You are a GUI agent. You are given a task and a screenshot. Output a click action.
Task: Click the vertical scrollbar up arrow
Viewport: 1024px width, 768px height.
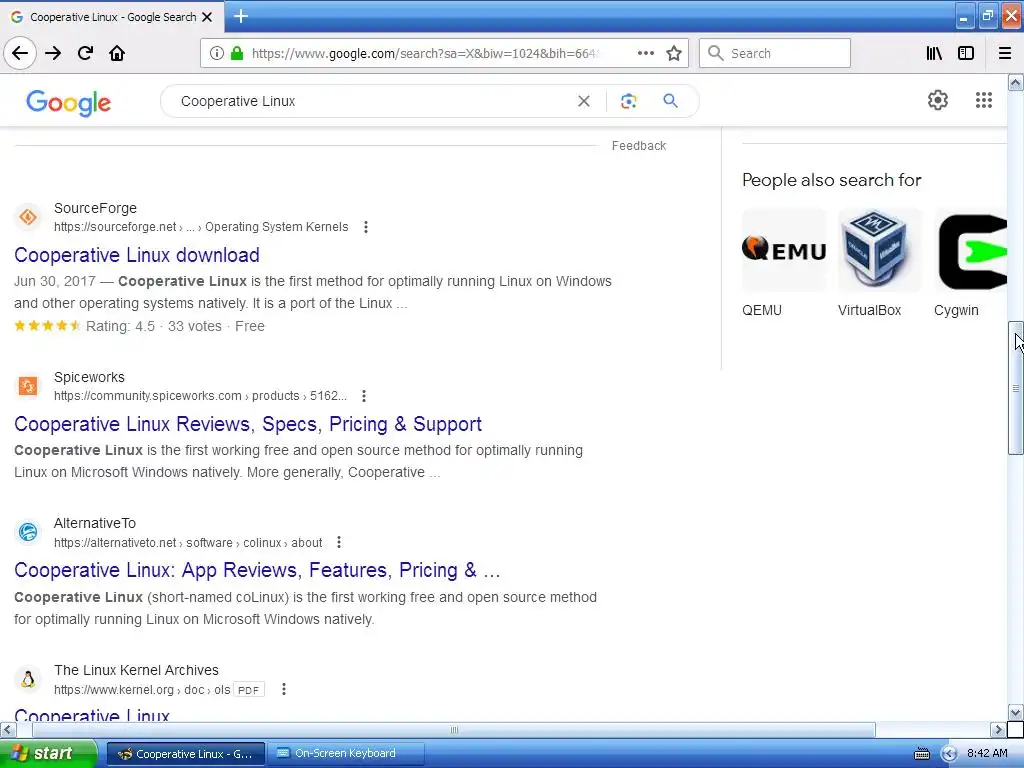click(x=1015, y=82)
